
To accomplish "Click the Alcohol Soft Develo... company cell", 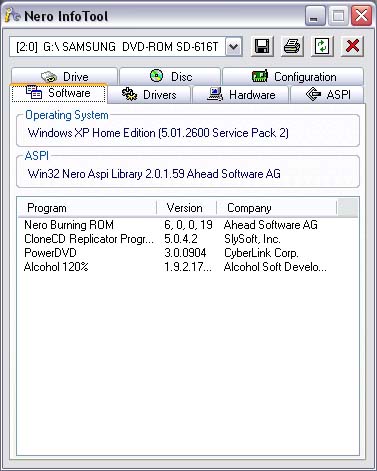I will click(275, 267).
